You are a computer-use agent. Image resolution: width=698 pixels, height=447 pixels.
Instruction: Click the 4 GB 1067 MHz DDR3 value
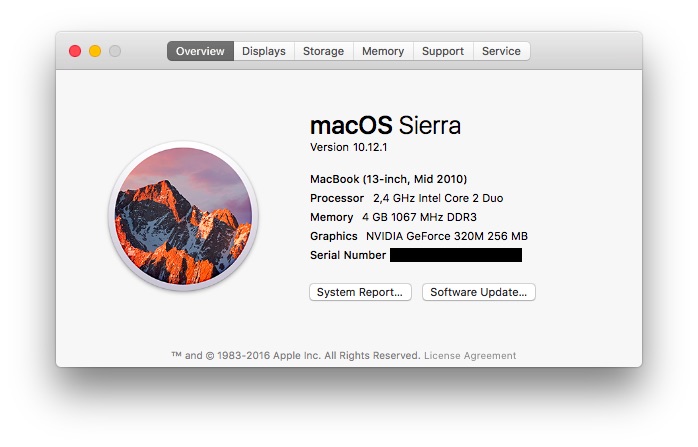click(x=419, y=217)
